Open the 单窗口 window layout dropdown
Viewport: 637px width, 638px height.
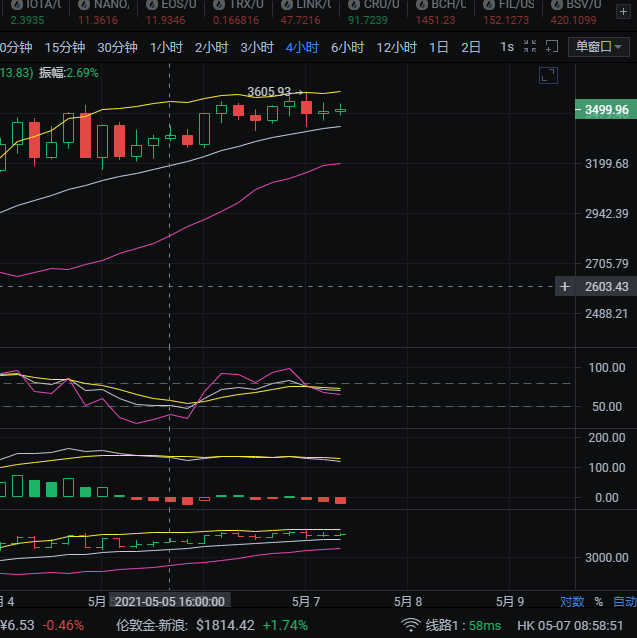[599, 47]
